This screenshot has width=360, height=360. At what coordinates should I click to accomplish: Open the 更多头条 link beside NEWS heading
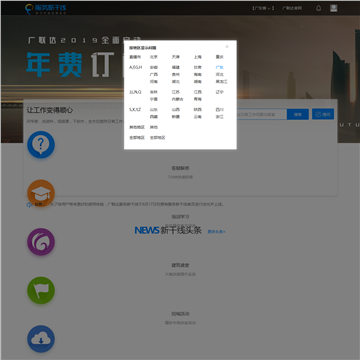[216, 231]
